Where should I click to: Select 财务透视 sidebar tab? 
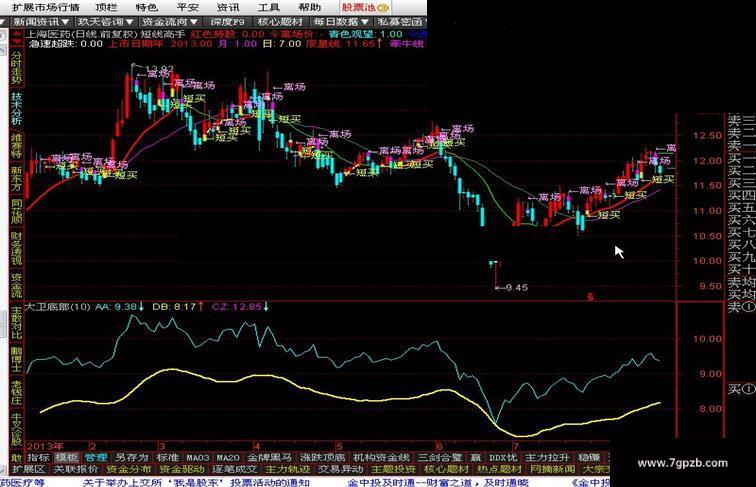(17, 249)
